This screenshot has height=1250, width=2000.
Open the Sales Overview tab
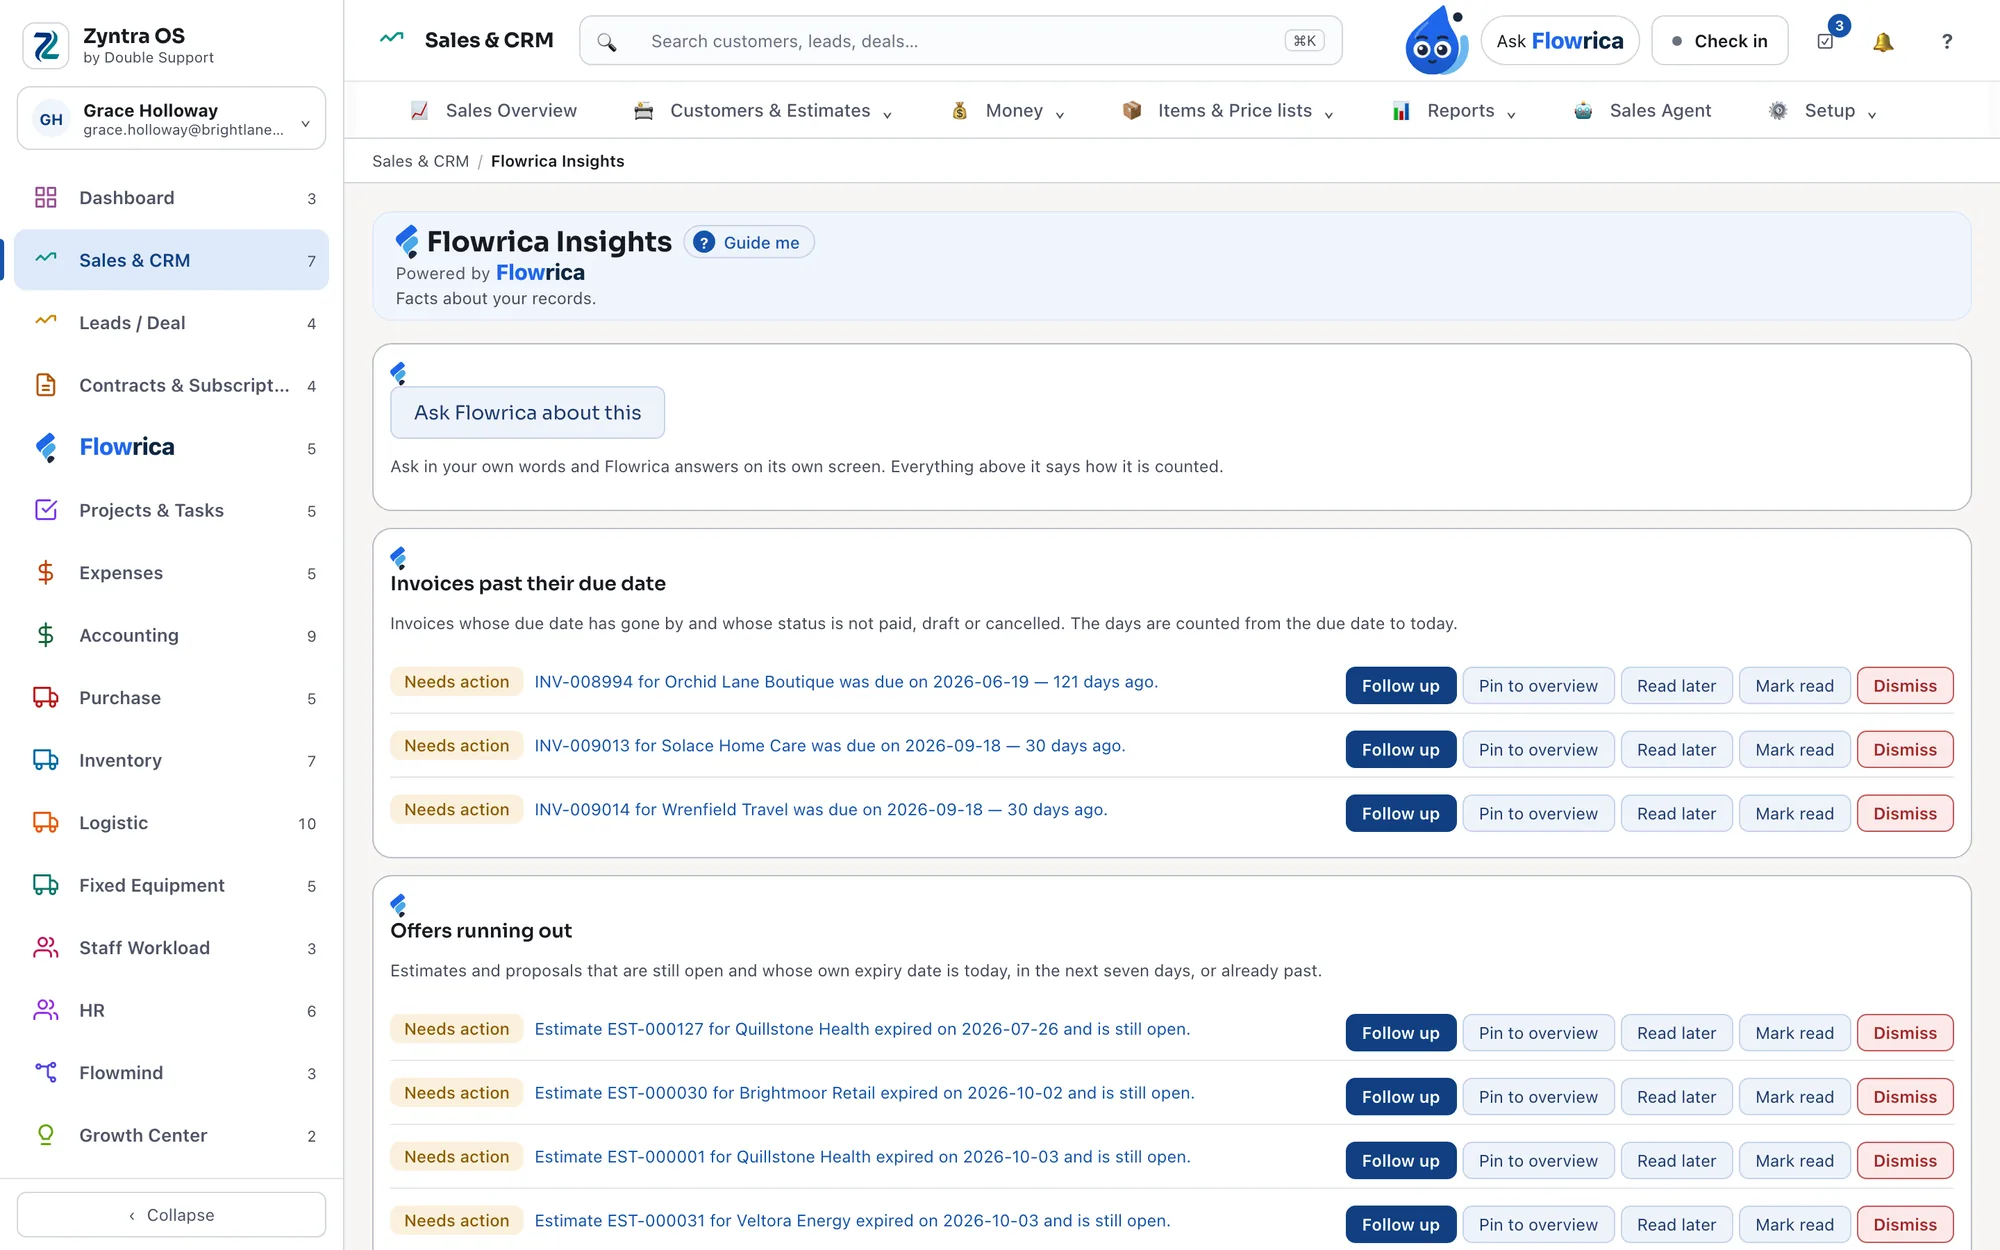click(493, 111)
